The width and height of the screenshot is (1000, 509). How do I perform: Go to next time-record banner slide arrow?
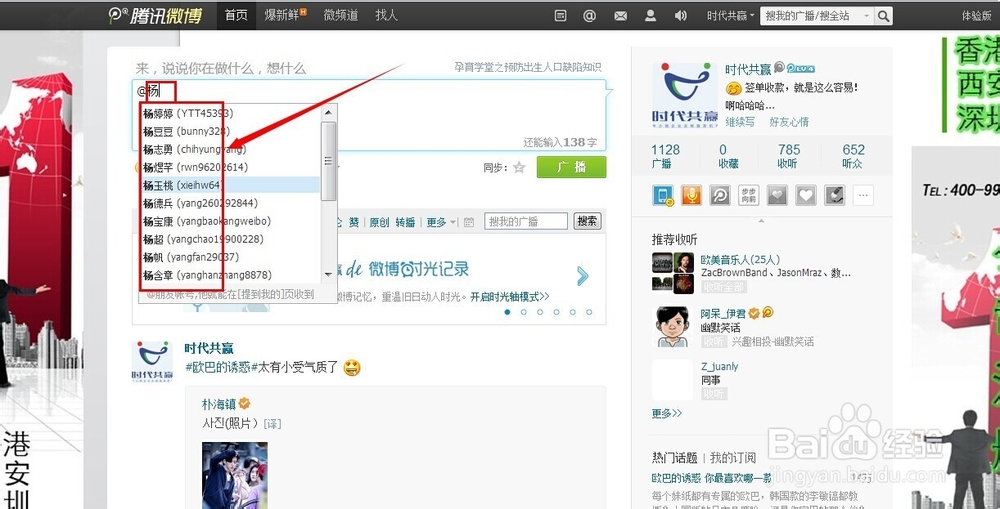pos(582,276)
